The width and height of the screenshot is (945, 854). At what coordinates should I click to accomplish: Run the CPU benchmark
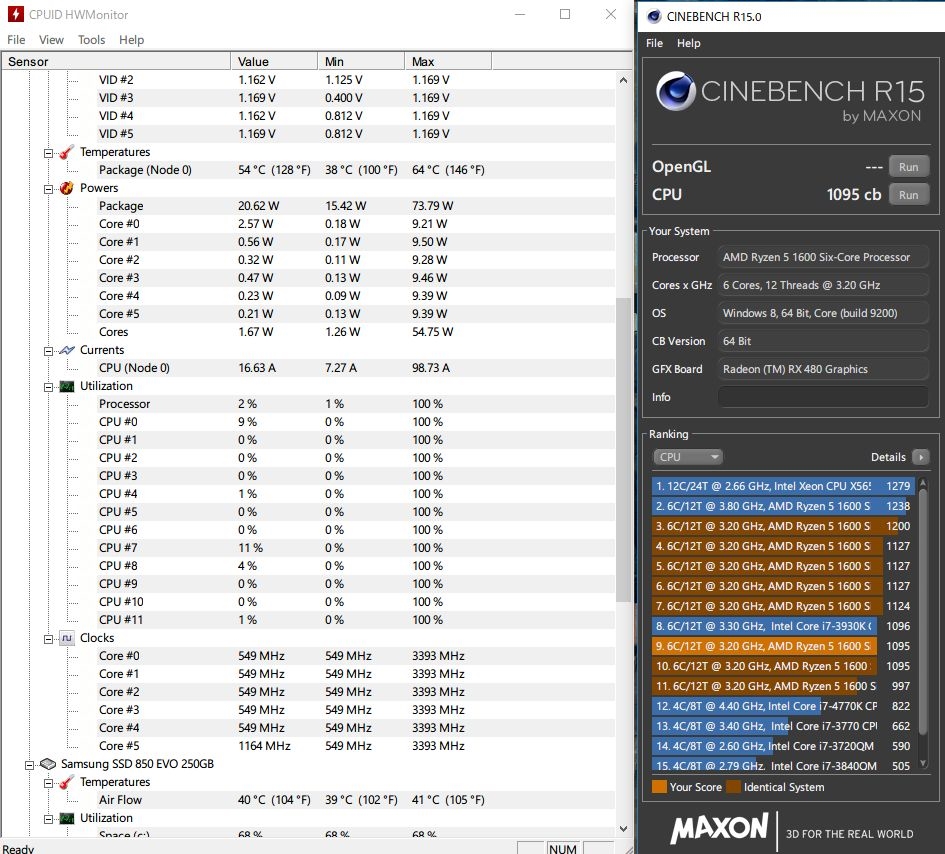click(909, 195)
